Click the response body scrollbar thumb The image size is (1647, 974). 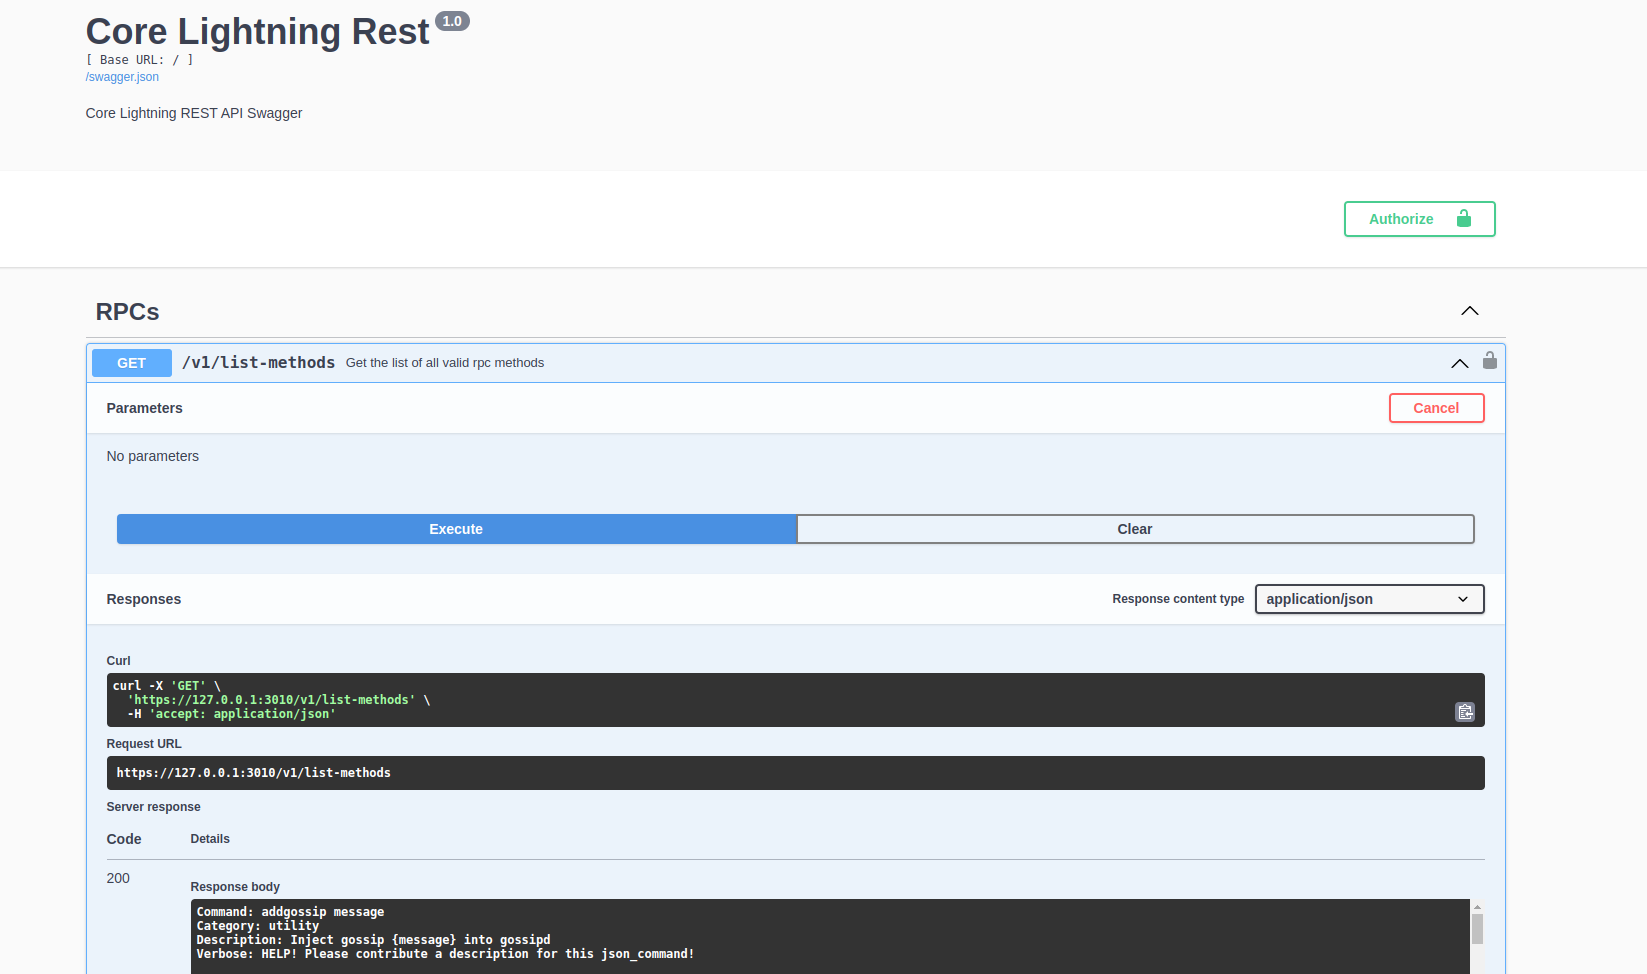click(1477, 929)
